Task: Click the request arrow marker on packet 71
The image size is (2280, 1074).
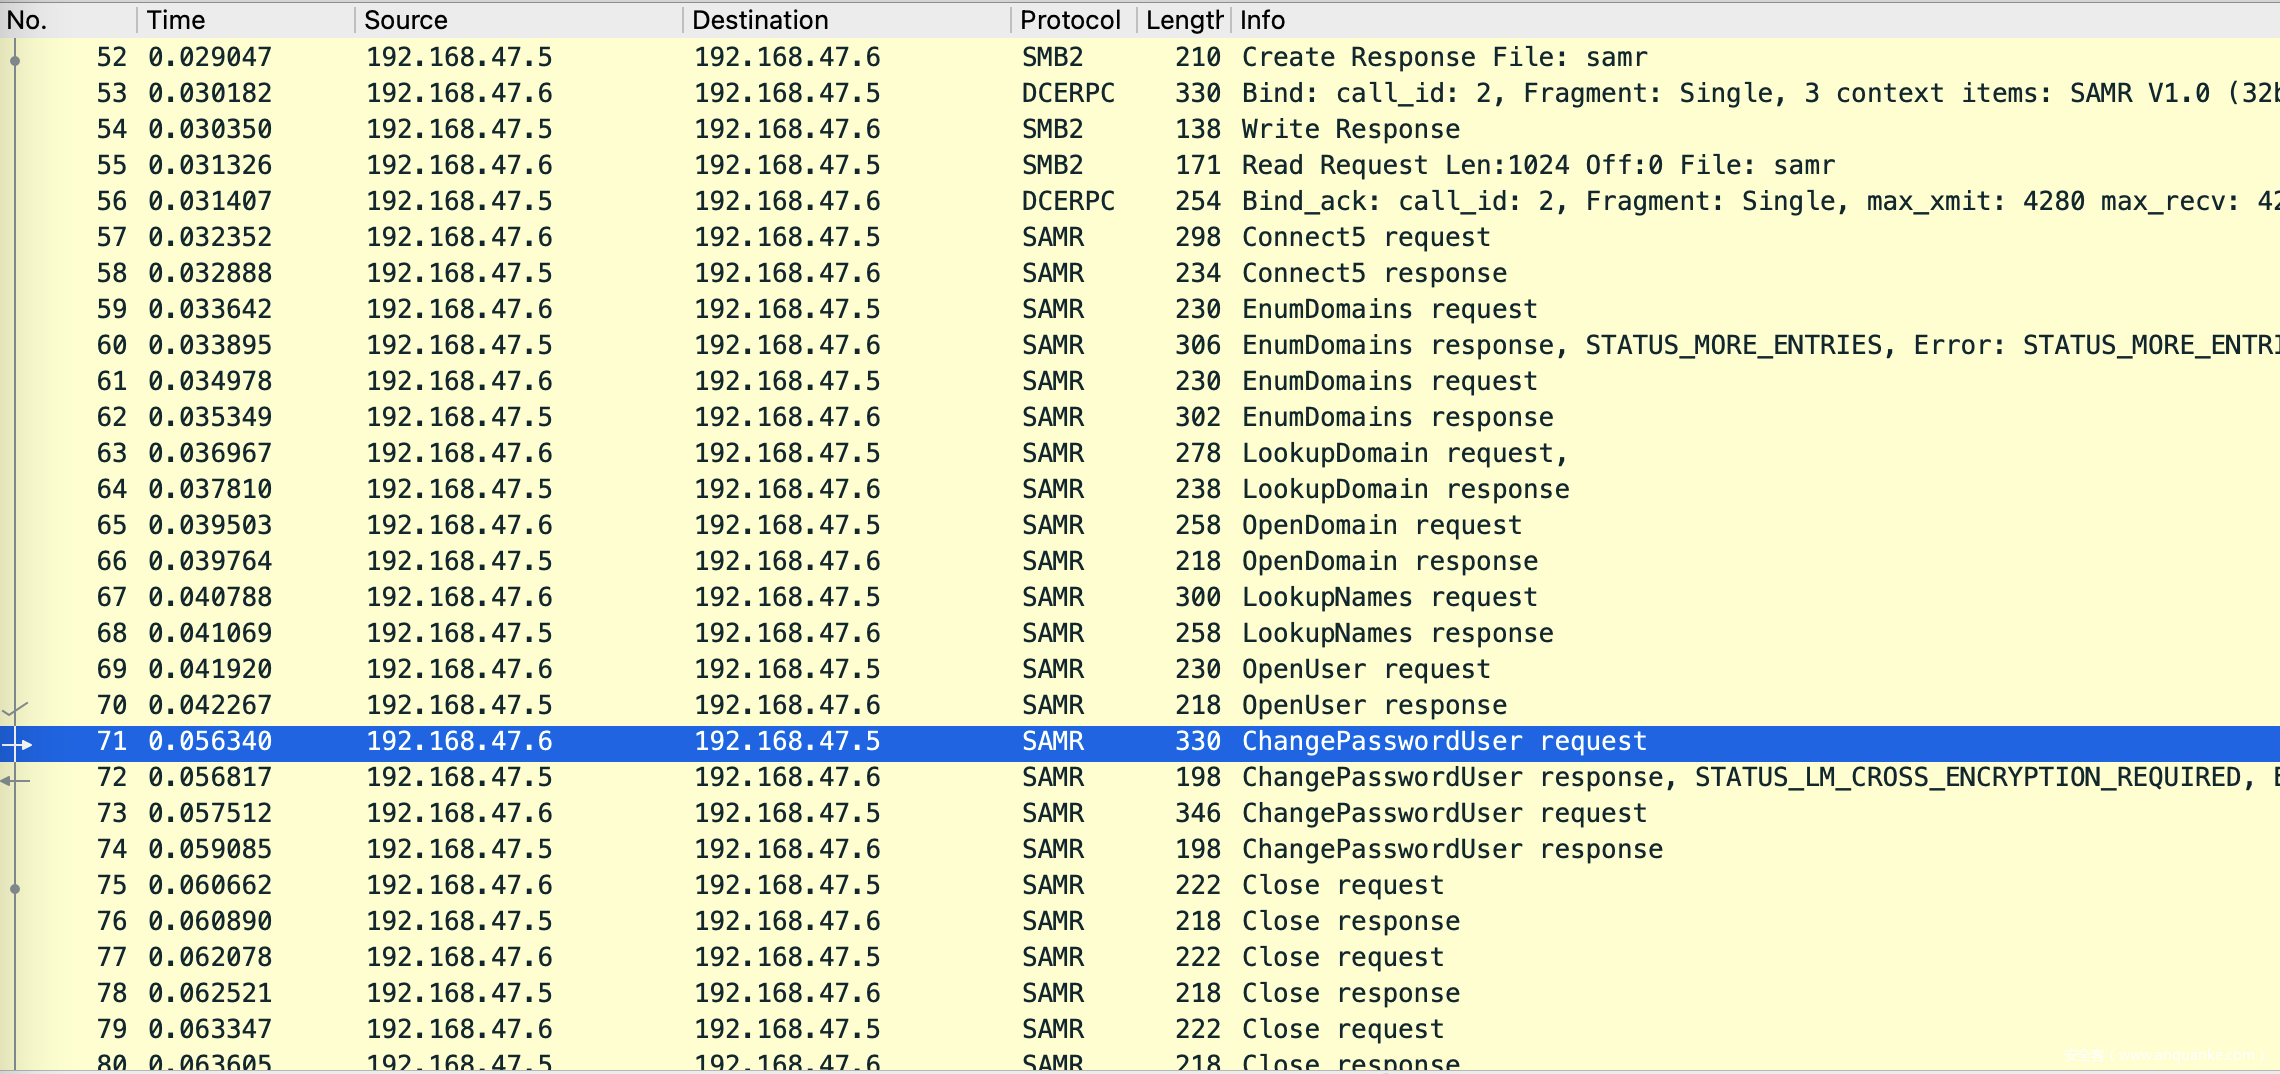Action: [18, 744]
